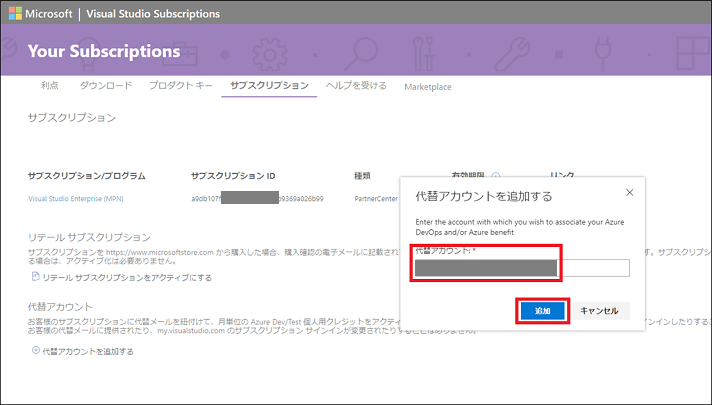Switch to the ダウンロード tab
The height and width of the screenshot is (405, 712).
pos(106,85)
